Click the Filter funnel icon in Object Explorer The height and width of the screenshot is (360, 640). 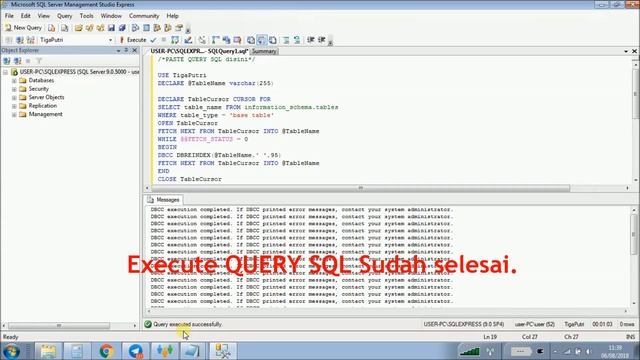point(39,61)
